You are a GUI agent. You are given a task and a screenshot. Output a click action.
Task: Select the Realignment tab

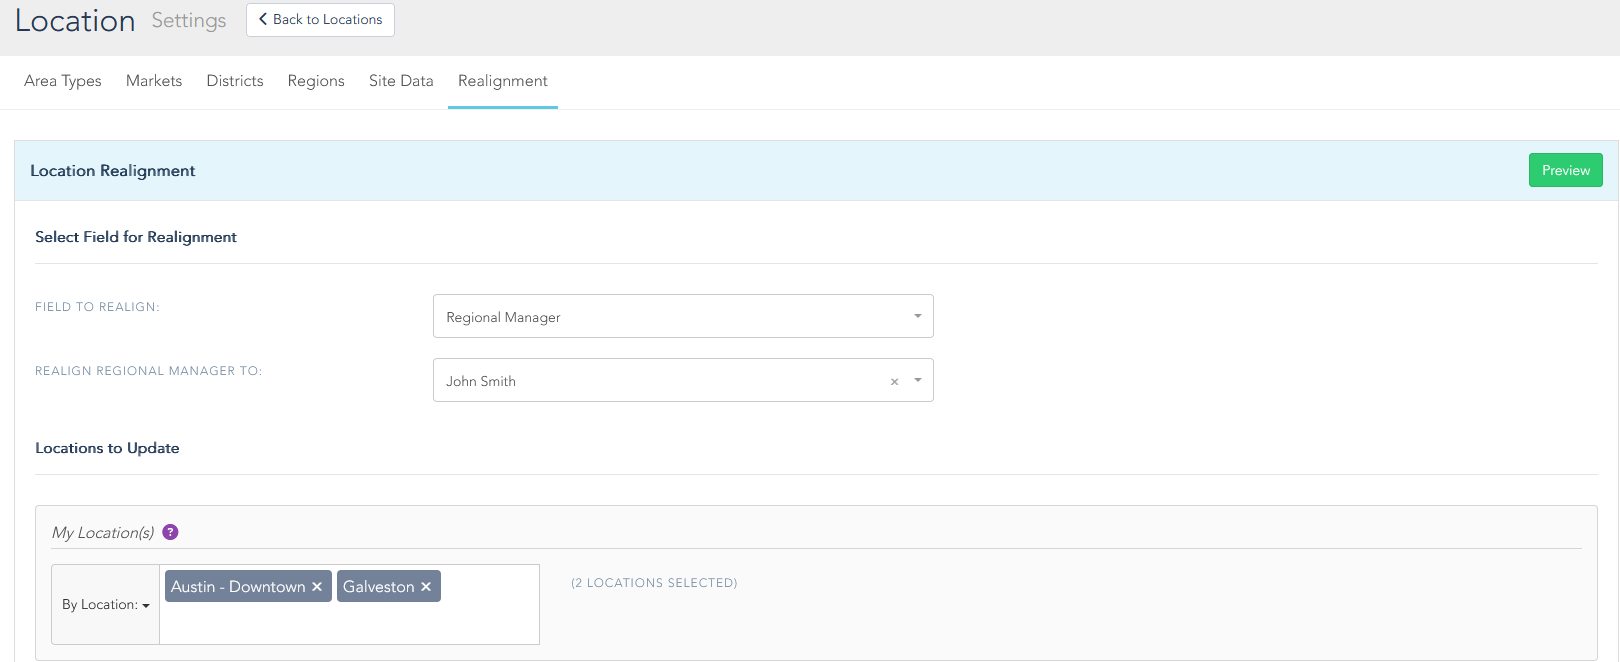[503, 81]
